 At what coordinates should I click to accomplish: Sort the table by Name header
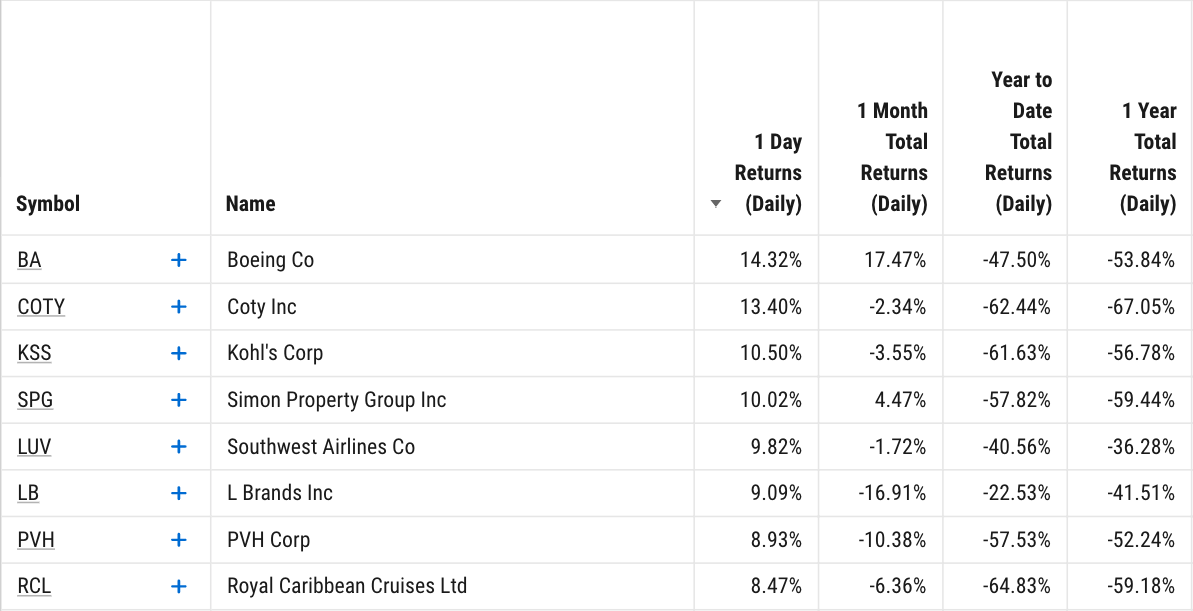click(x=250, y=204)
